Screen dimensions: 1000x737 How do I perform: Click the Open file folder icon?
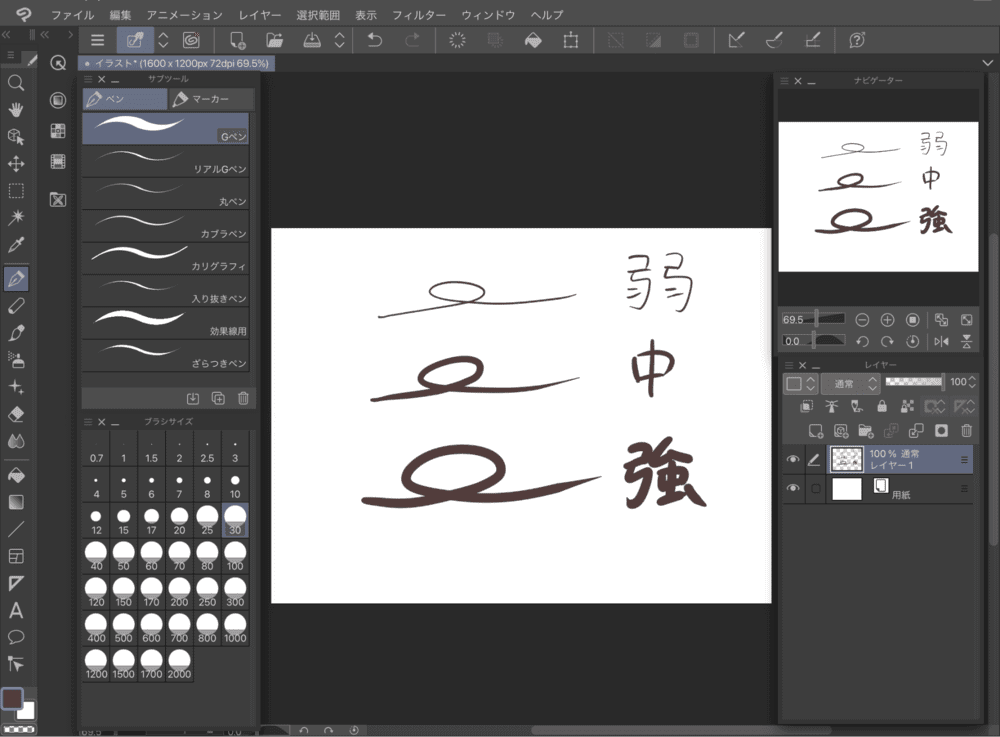point(274,40)
